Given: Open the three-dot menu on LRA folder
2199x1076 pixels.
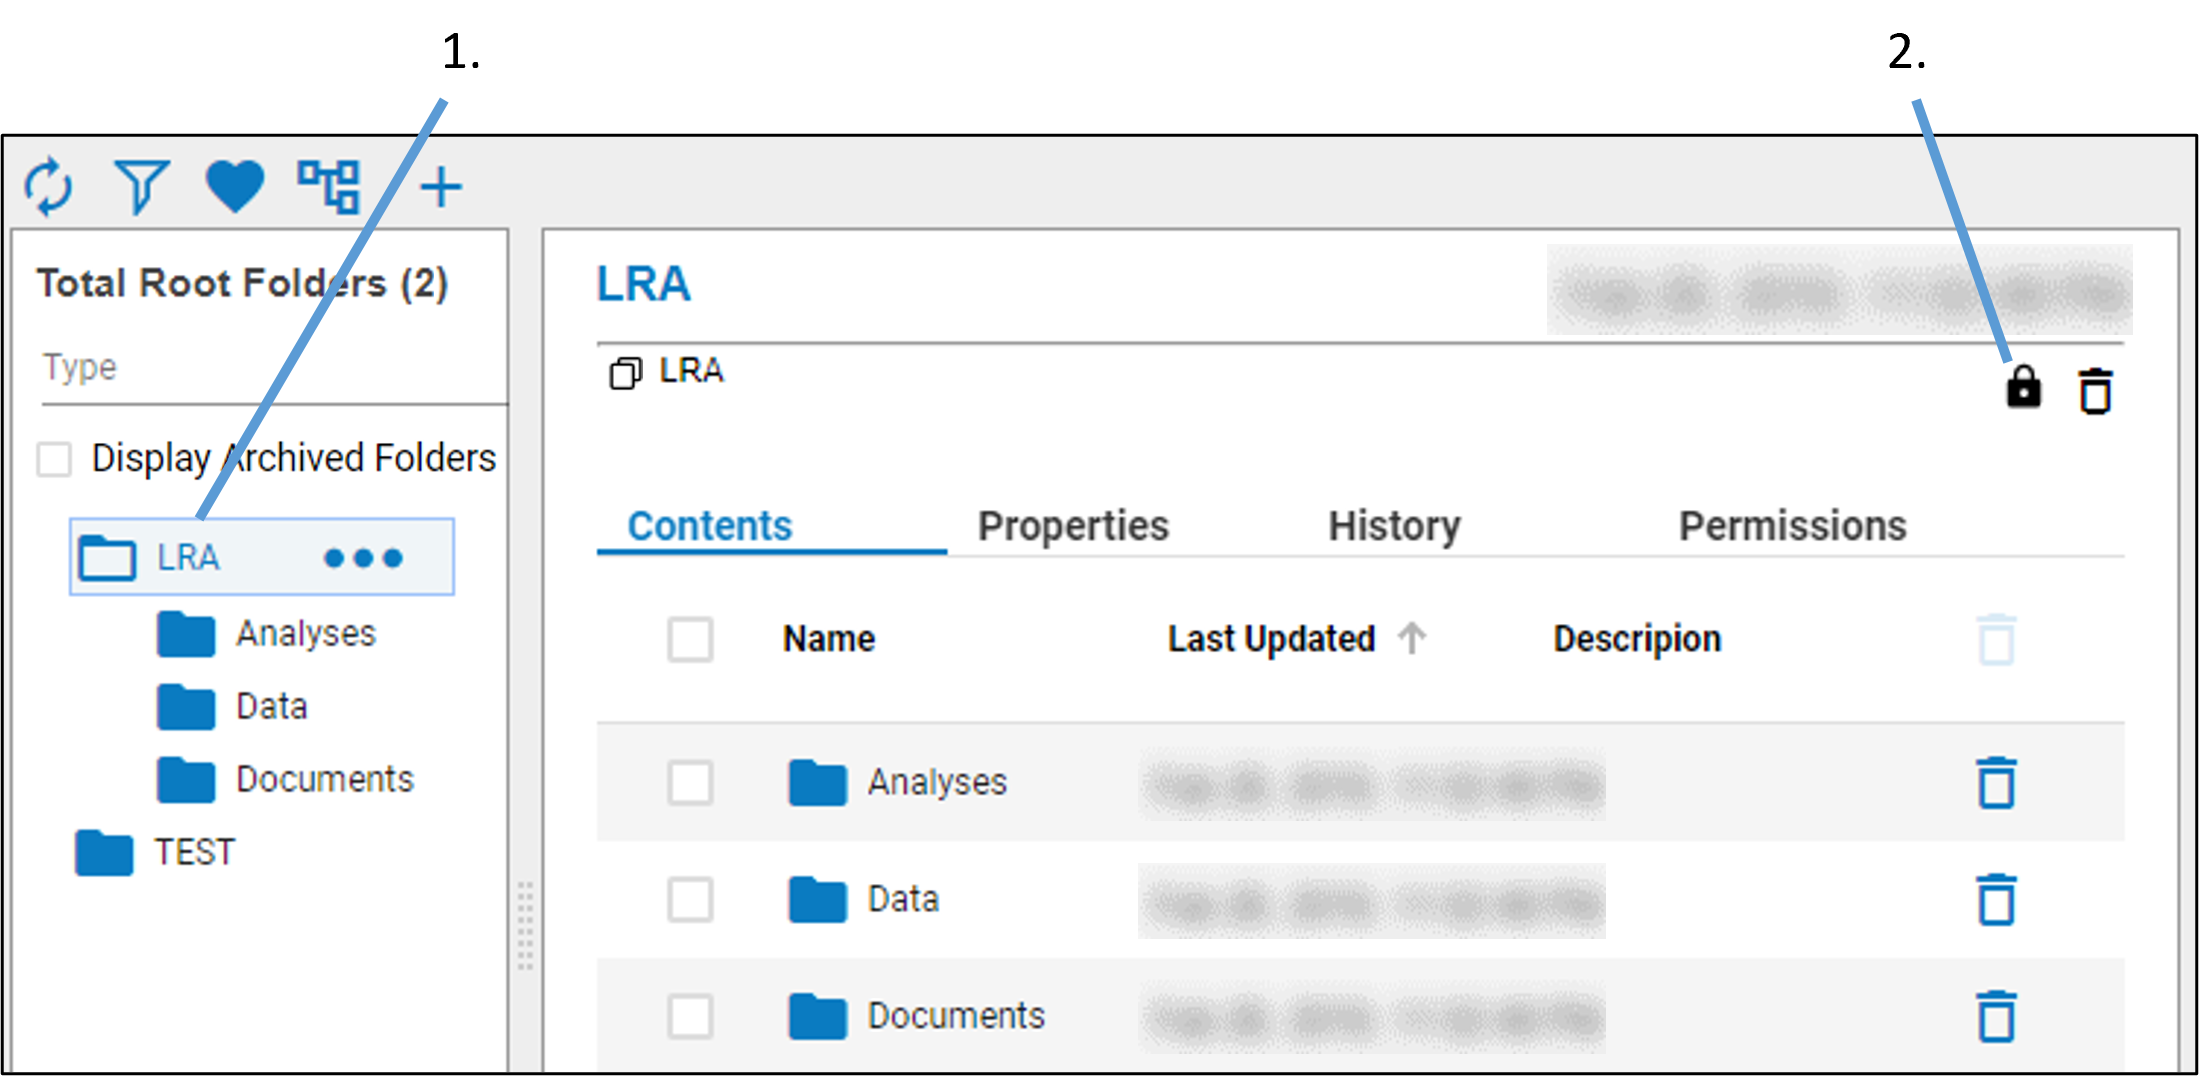Looking at the screenshot, I should (363, 558).
